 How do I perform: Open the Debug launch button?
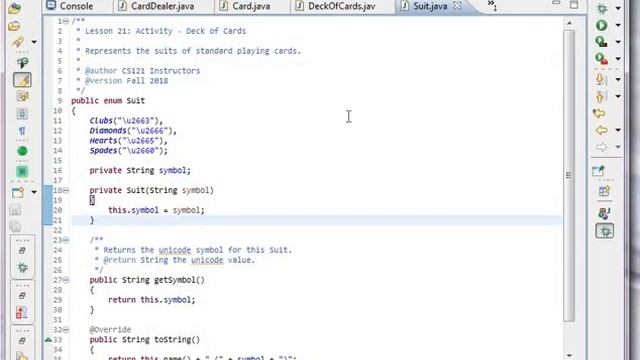coord(602,8)
